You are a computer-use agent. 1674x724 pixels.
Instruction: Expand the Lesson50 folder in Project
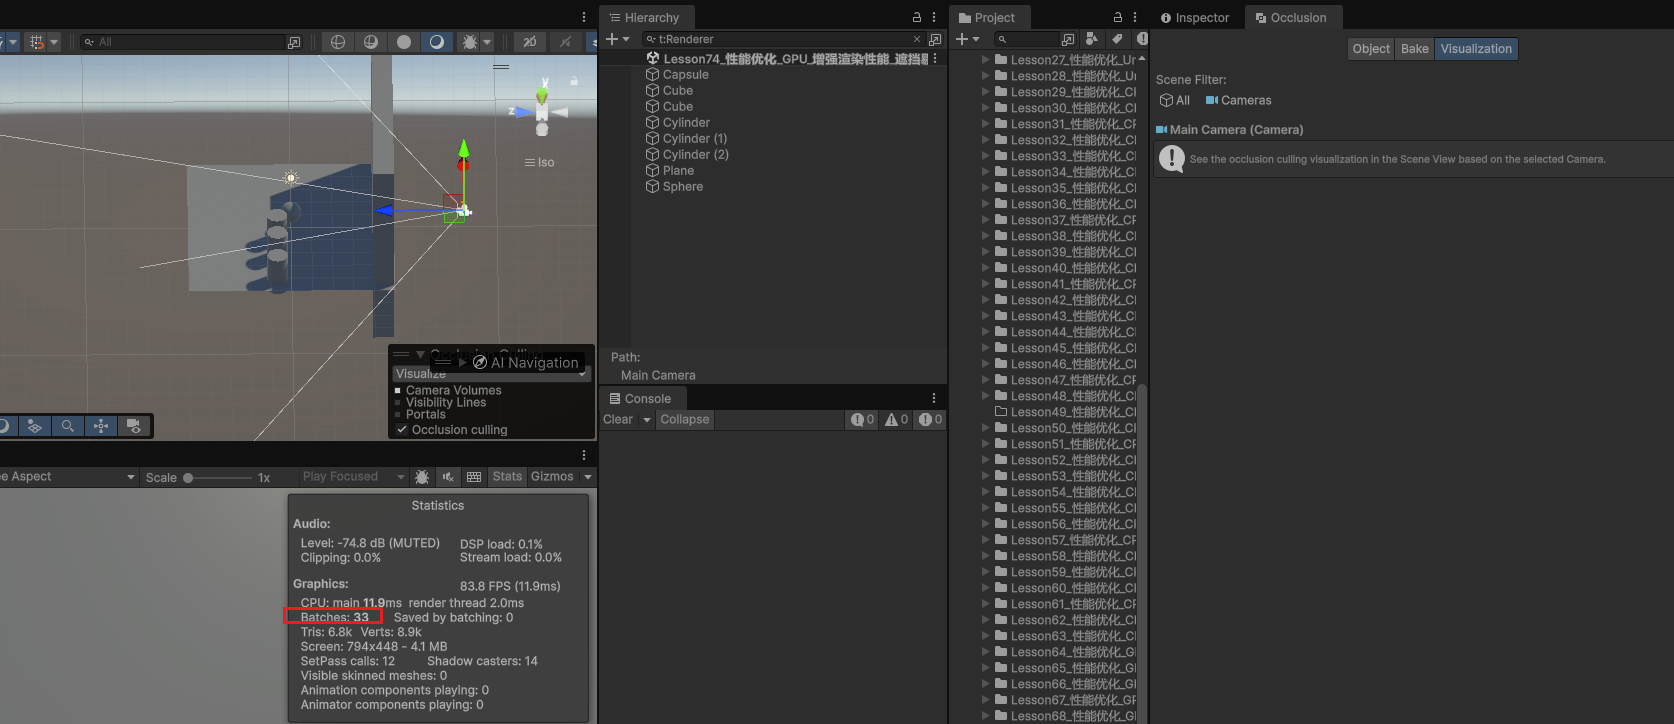985,428
